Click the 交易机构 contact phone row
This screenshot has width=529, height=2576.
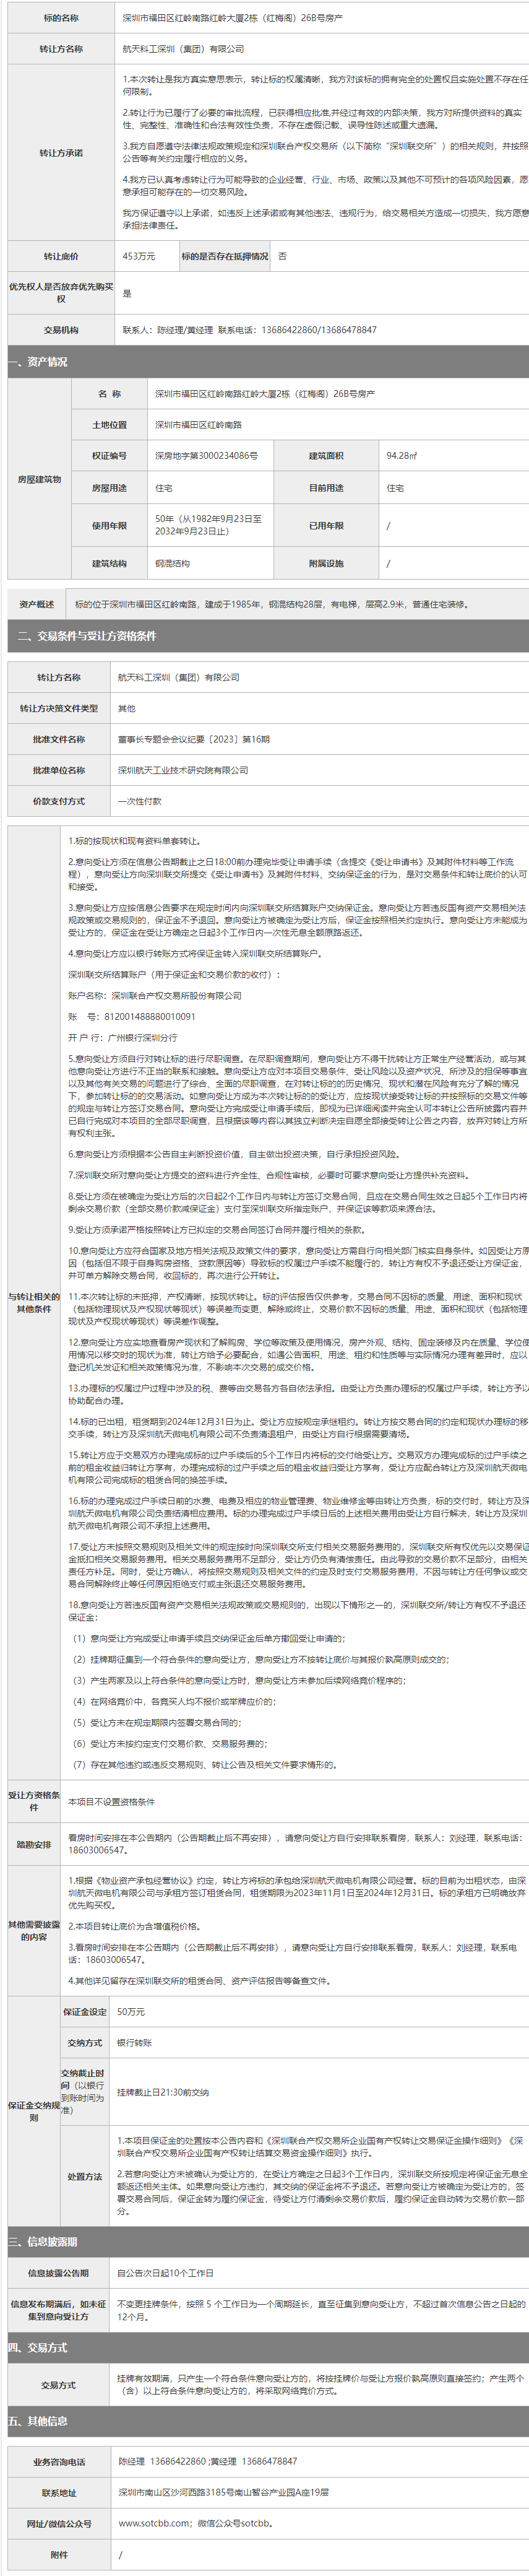coord(250,330)
